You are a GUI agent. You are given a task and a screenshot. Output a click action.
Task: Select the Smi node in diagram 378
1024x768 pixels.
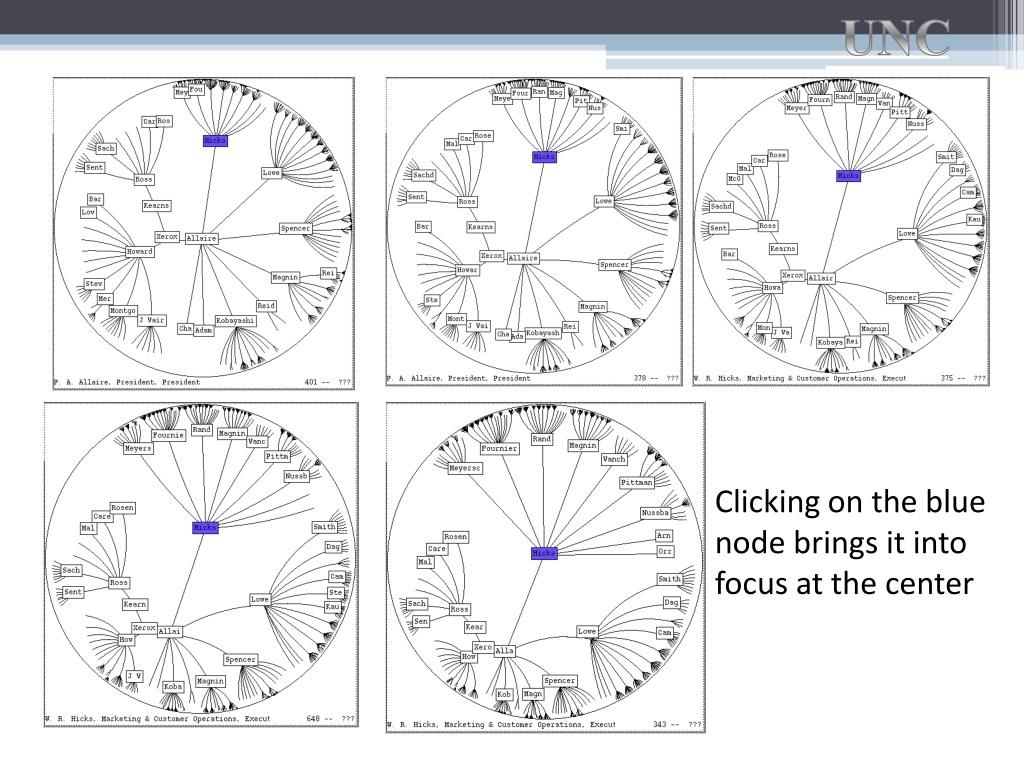pyautogui.click(x=622, y=129)
